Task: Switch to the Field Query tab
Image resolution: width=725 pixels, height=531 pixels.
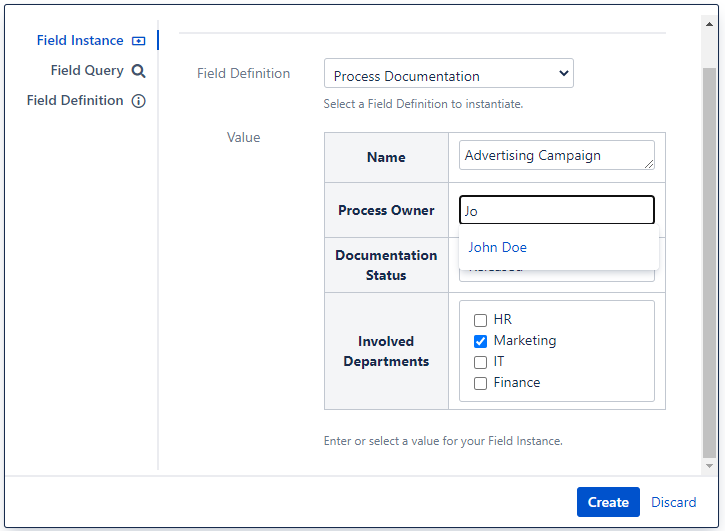Action: pyautogui.click(x=98, y=71)
